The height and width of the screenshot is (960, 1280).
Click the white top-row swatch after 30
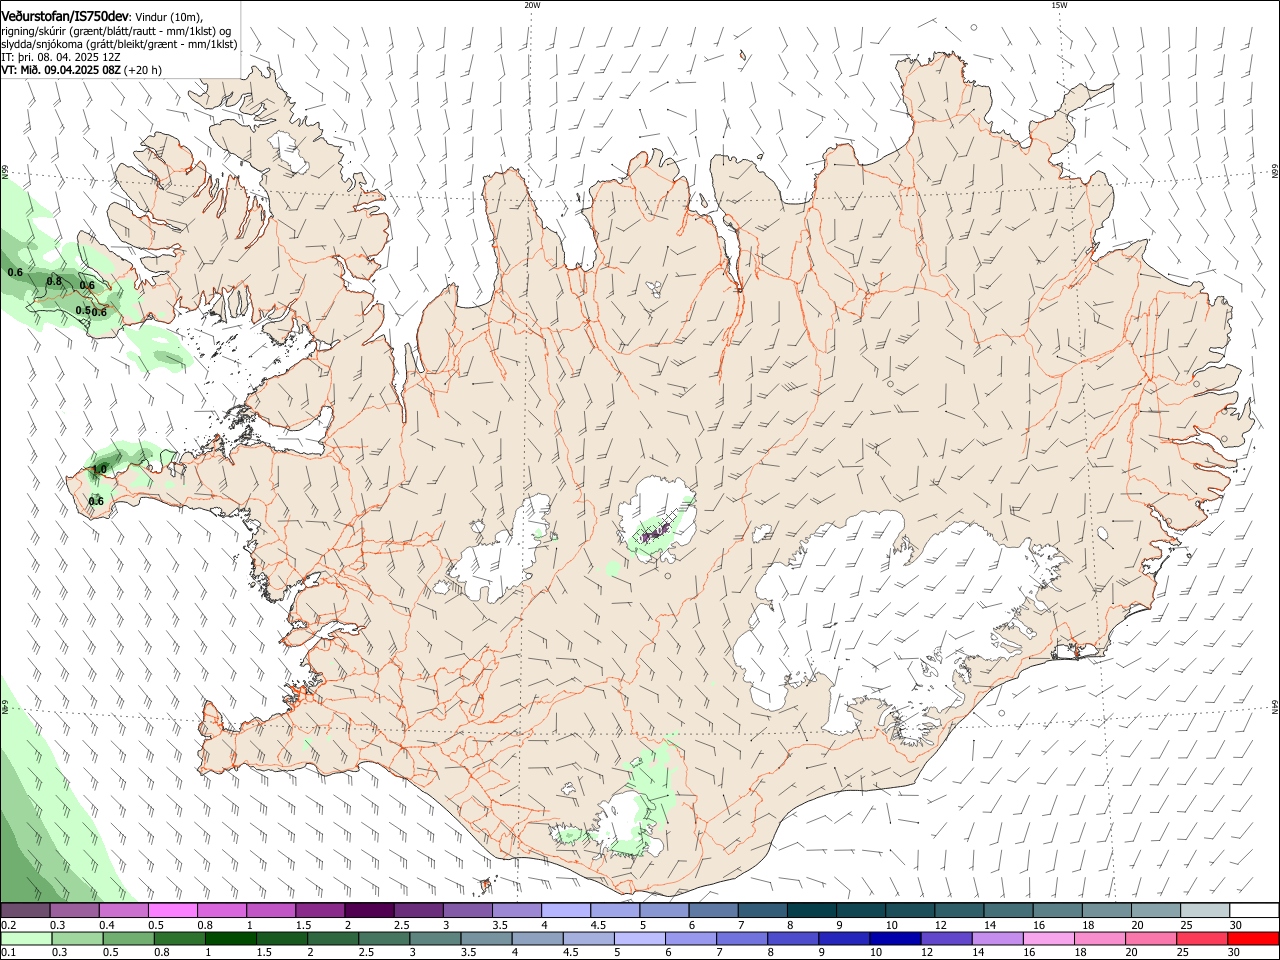[x=1254, y=910]
